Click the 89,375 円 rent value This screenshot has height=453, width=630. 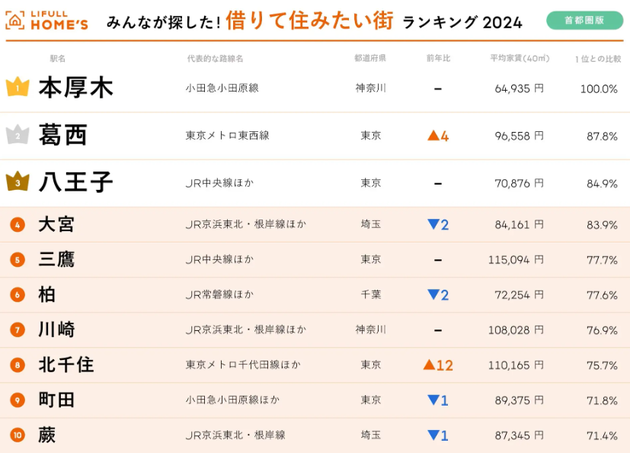coord(519,400)
